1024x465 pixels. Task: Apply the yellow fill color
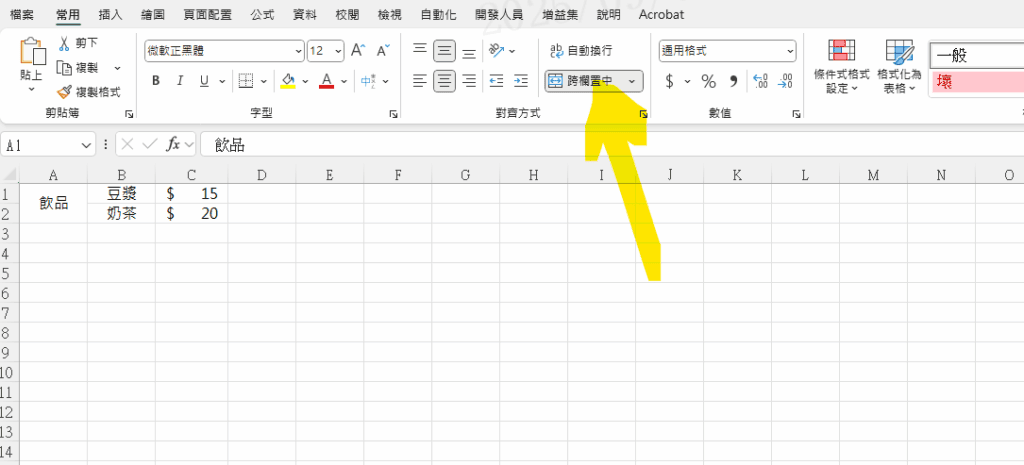[288, 81]
